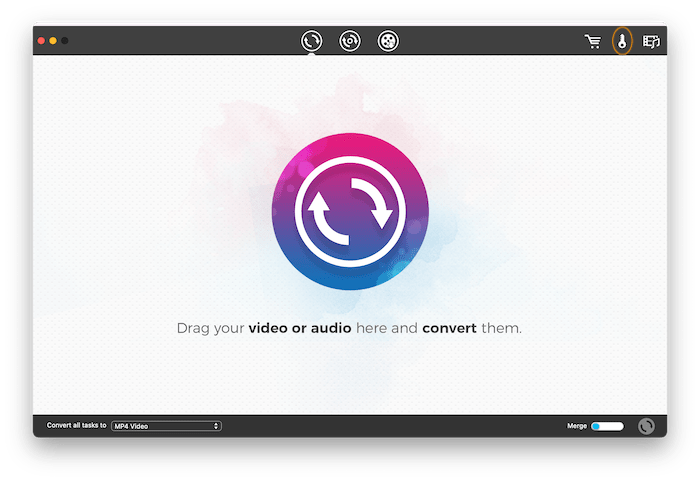Start conversion with the bottom-right round button
700x481 pixels.
click(x=646, y=426)
